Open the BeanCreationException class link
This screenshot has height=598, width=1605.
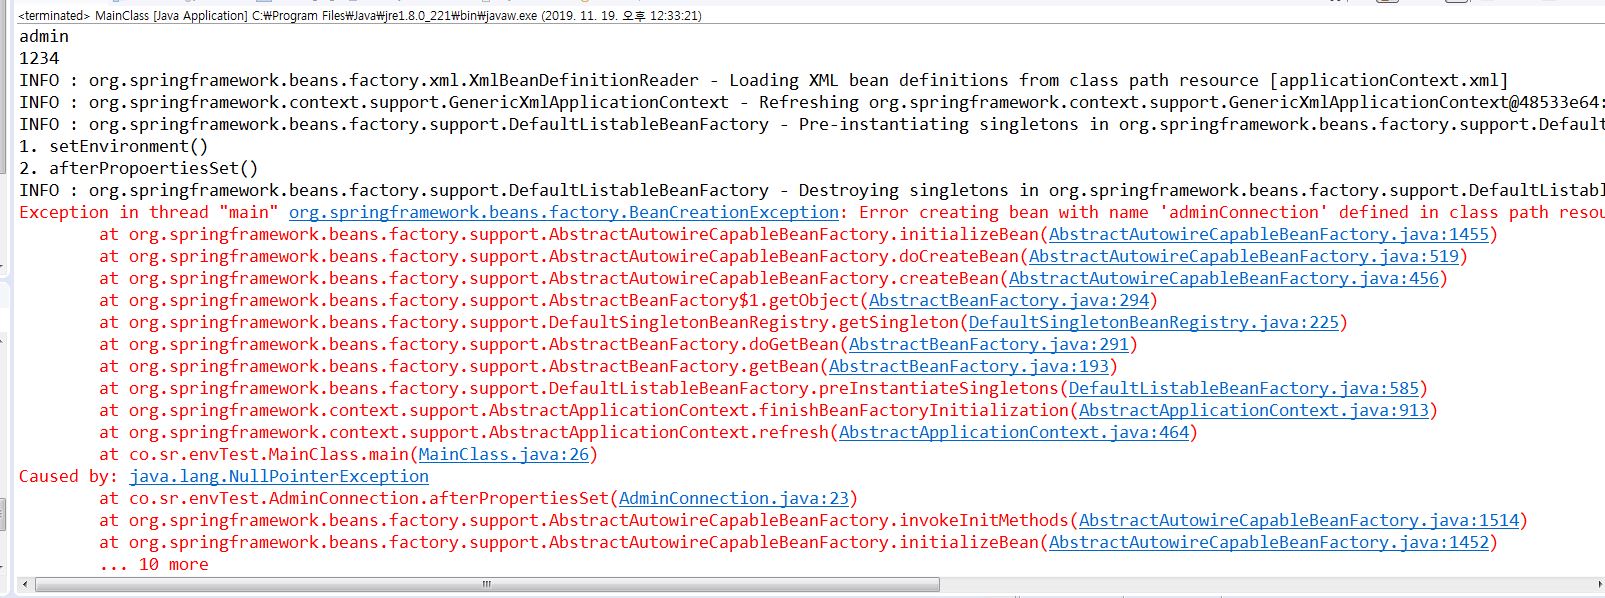pos(564,212)
